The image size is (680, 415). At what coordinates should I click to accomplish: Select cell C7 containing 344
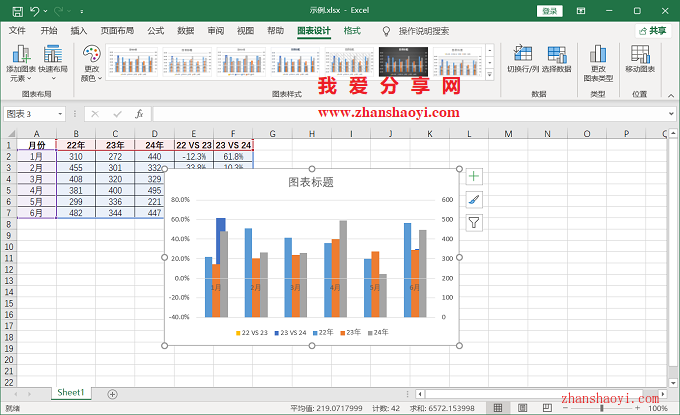(115, 212)
